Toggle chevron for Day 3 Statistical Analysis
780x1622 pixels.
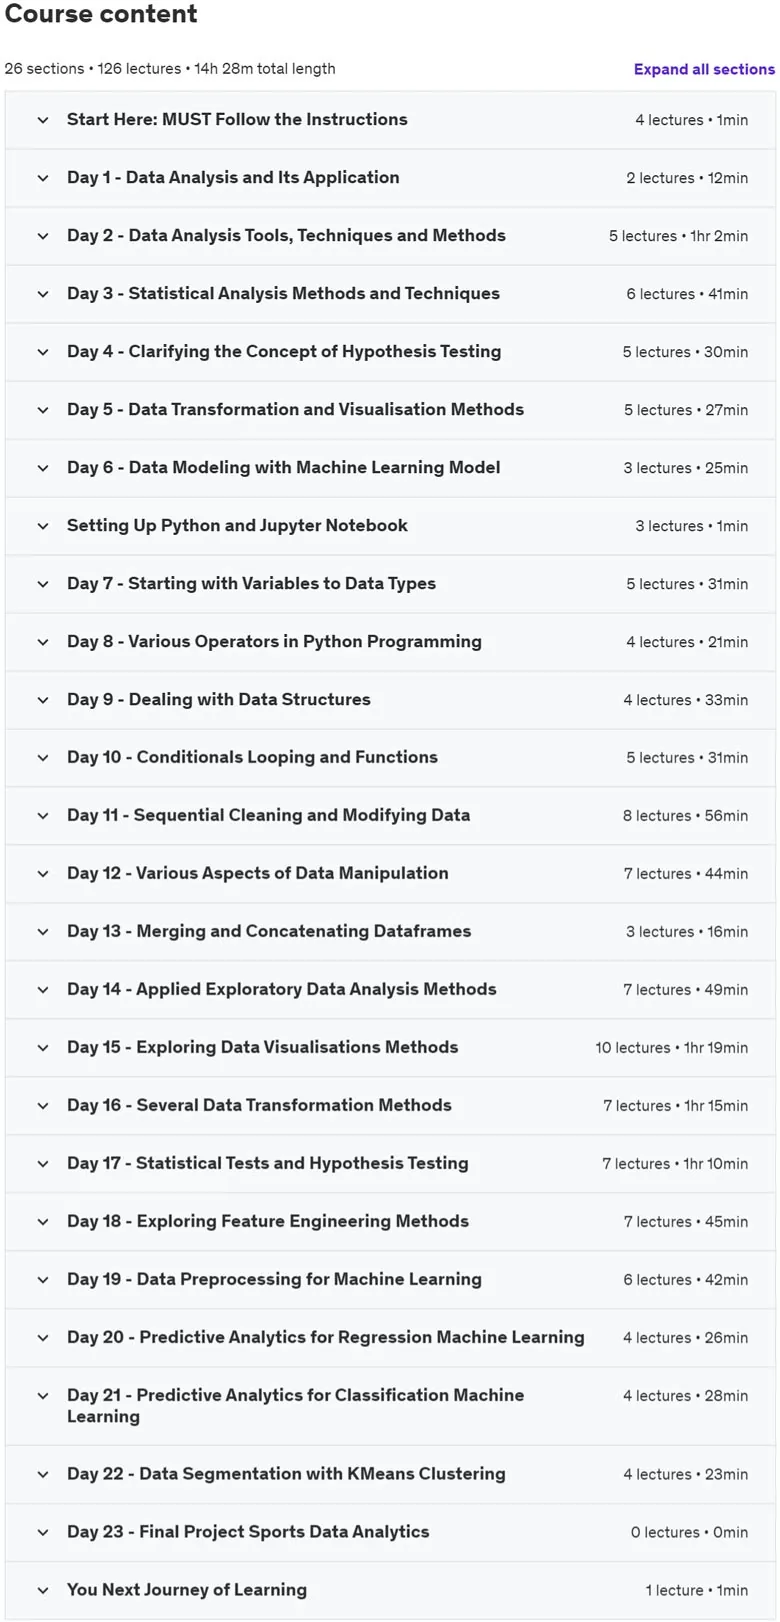coord(43,294)
